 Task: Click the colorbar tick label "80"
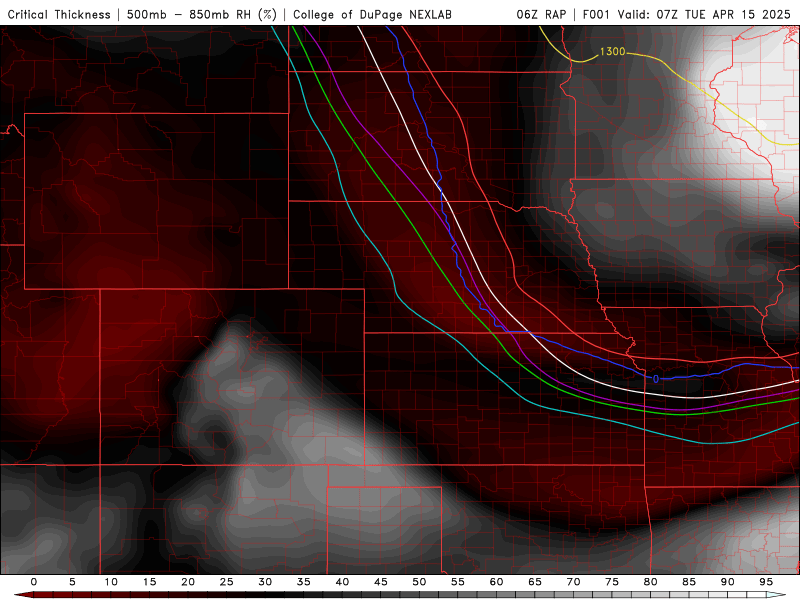pyautogui.click(x=651, y=582)
